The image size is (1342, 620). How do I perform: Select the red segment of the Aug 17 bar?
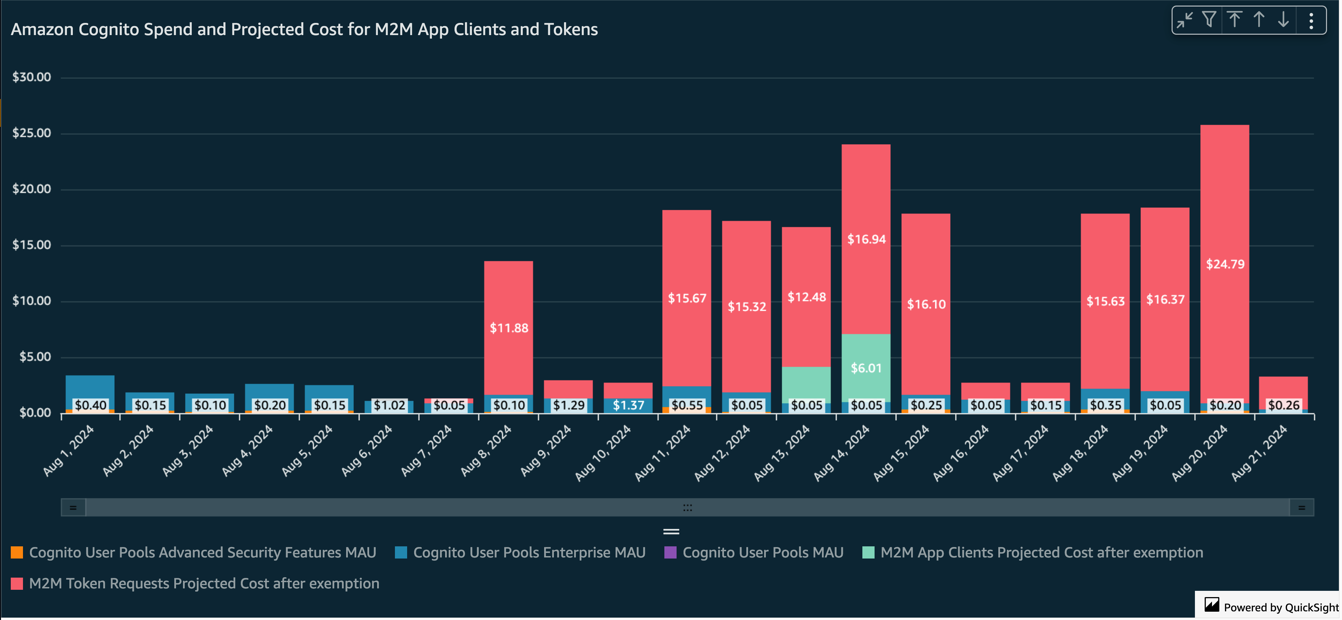1045,391
